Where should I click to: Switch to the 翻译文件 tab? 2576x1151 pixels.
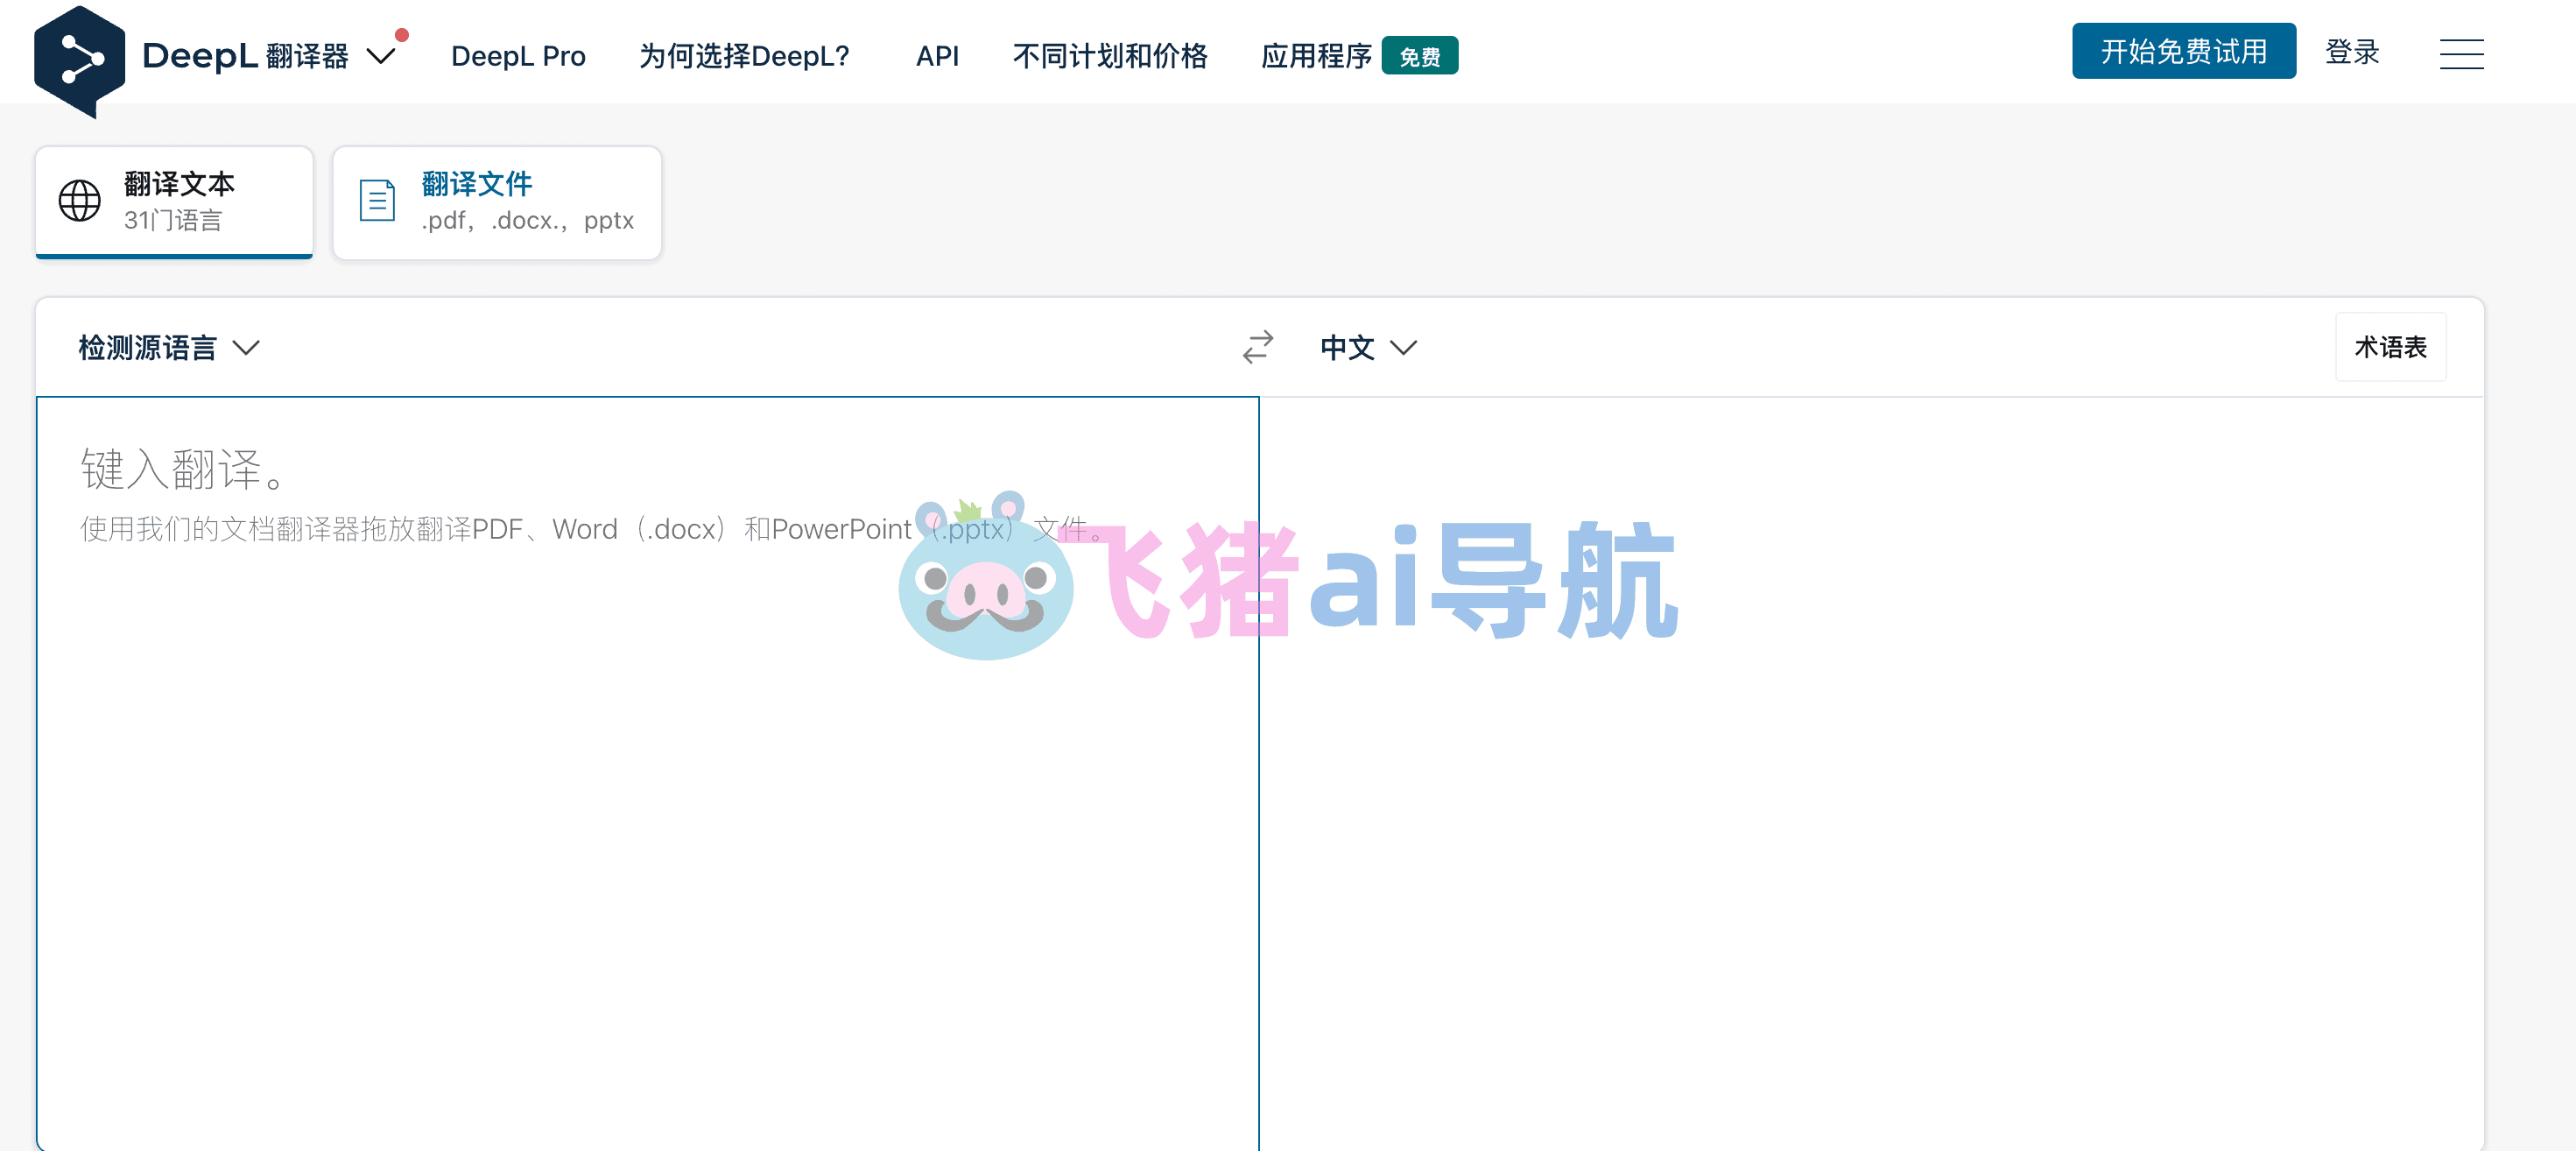[497, 203]
